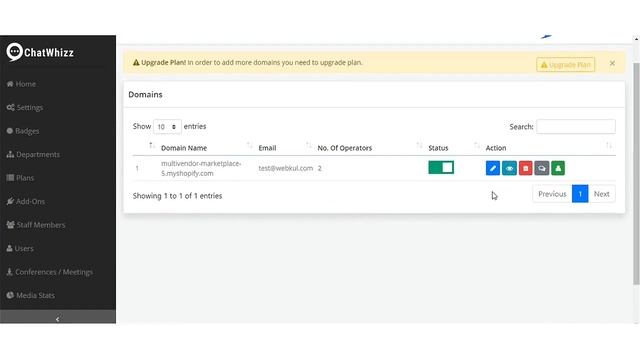Sort by Email column header

267,148
